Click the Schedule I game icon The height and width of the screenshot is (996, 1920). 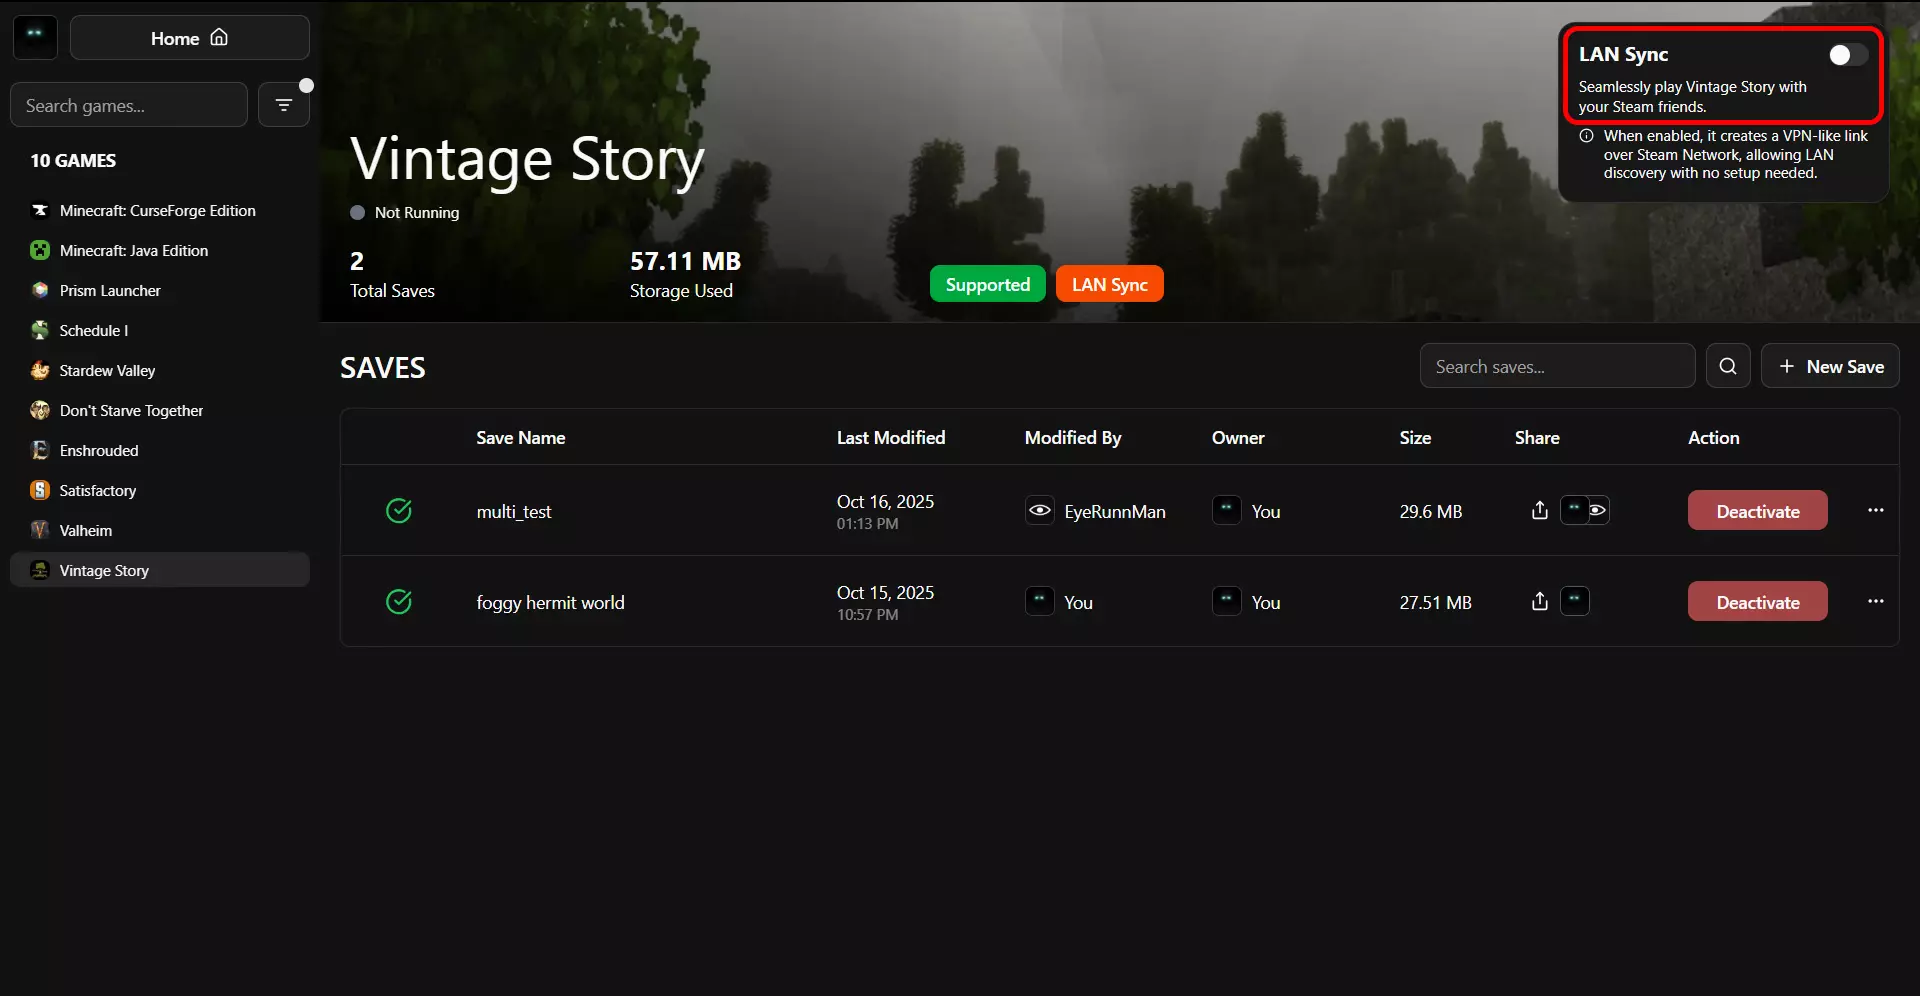(x=40, y=330)
